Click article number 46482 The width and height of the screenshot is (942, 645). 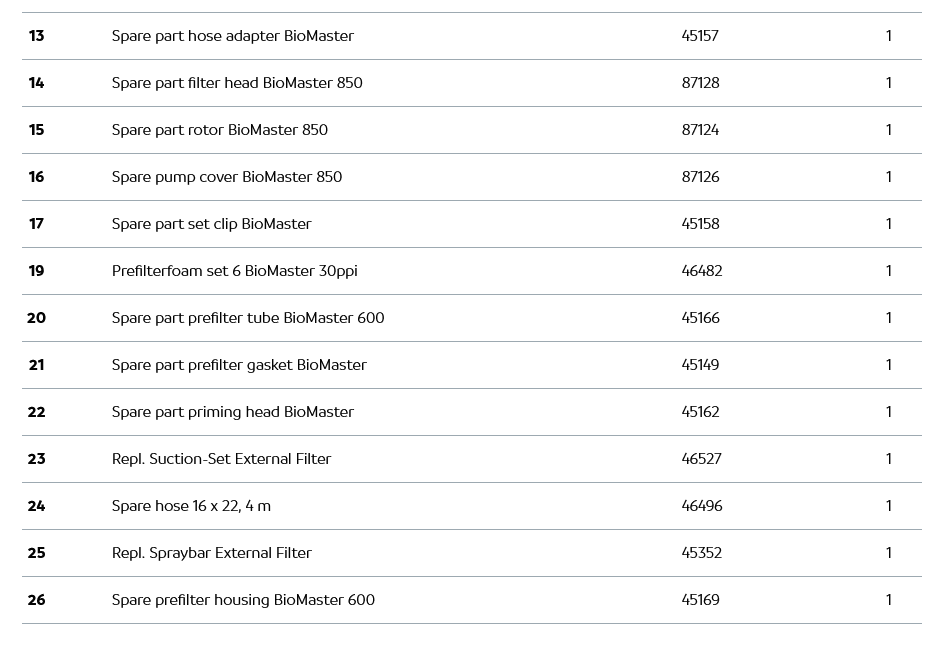click(x=701, y=271)
